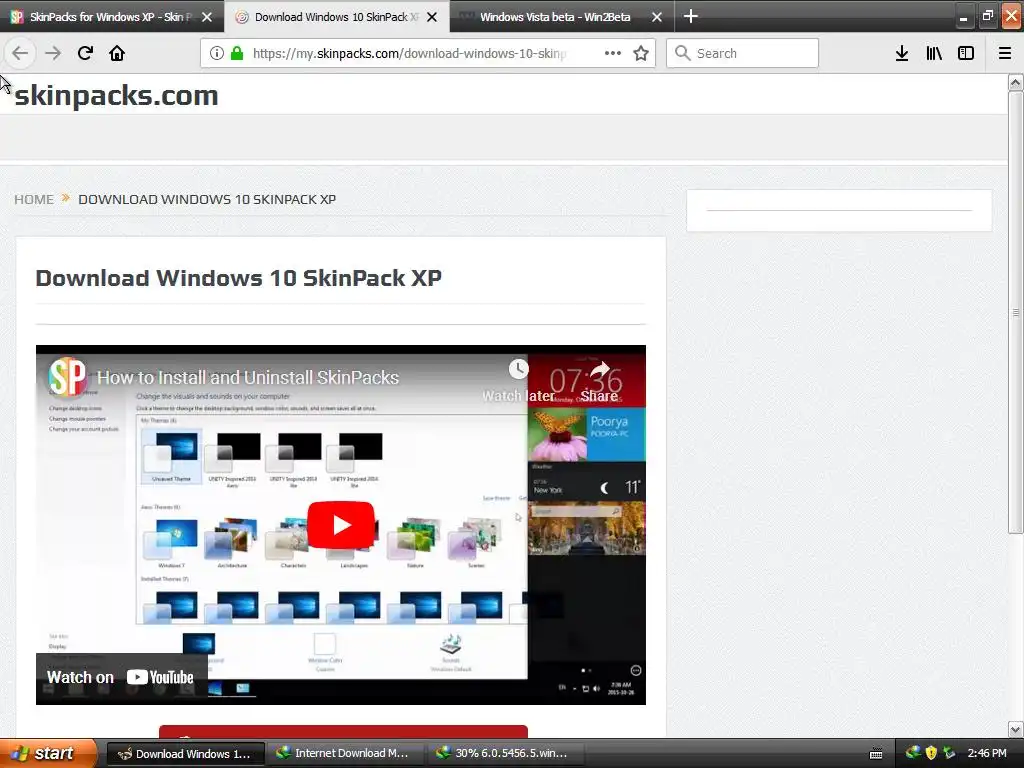
Task: Focus the browser Search box
Action: click(742, 53)
